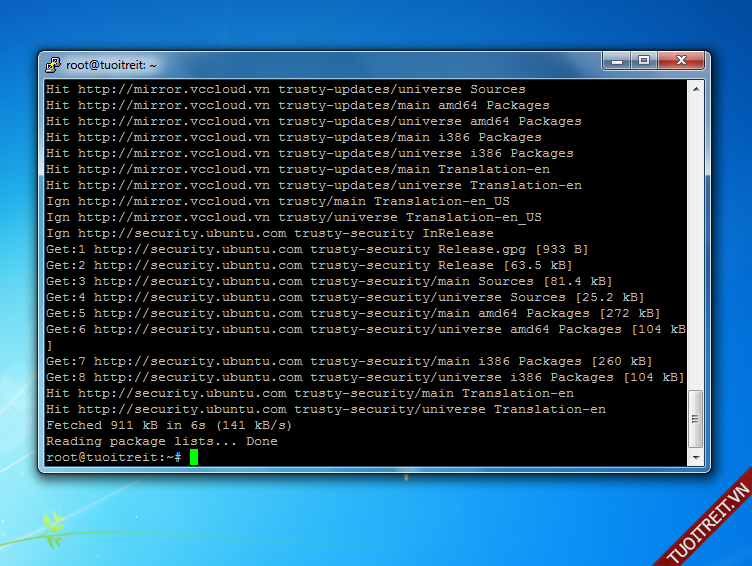
Task: Close the root@tuoitreit terminal window
Action: pyautogui.click(x=681, y=60)
